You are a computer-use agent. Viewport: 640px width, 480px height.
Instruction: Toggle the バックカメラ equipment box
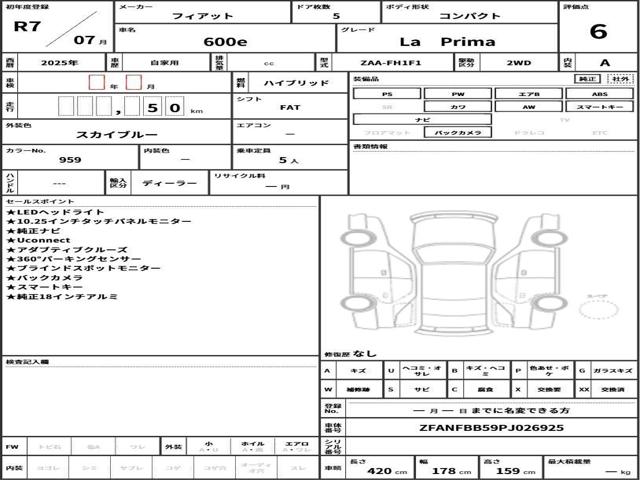(458, 132)
